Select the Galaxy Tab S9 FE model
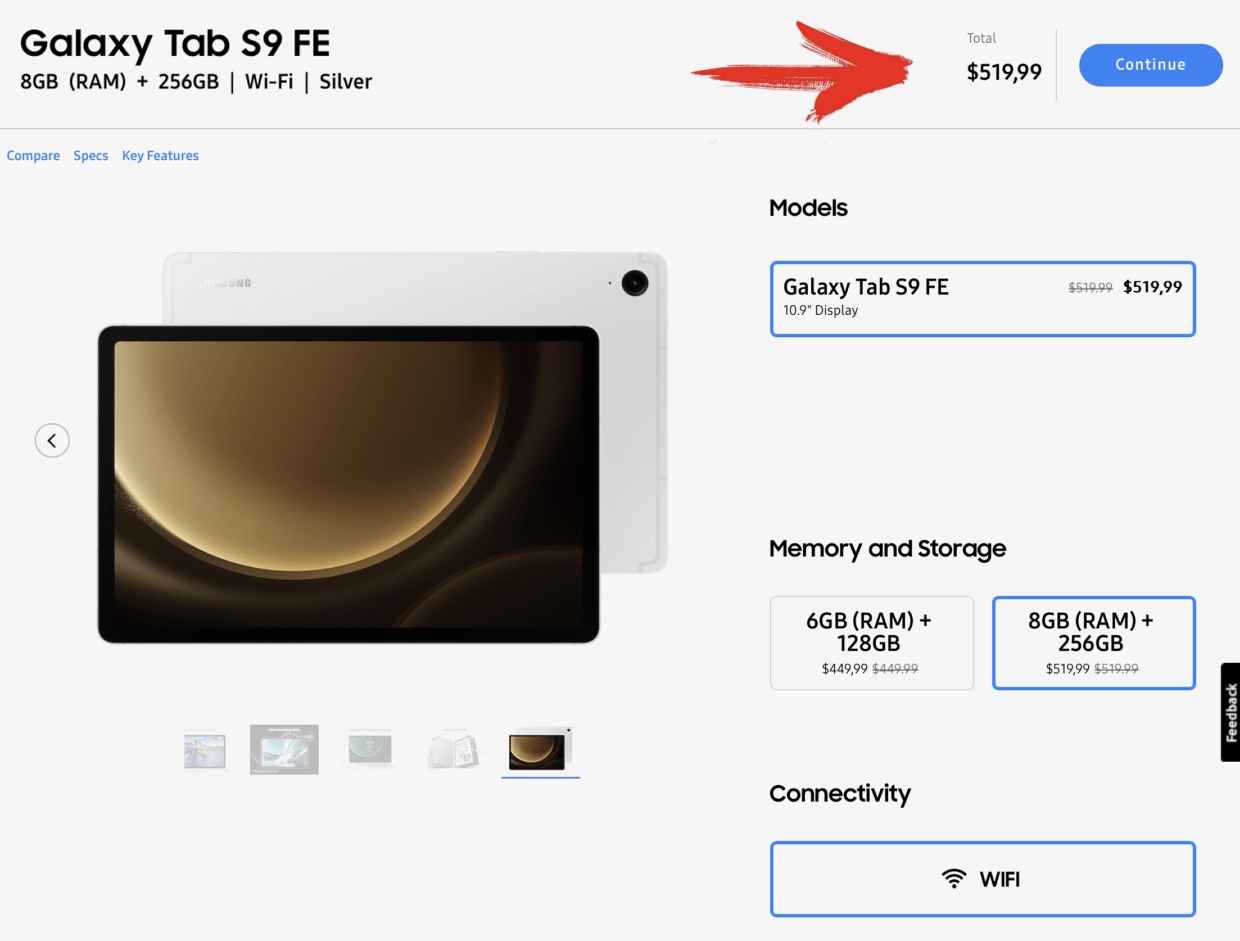 (x=982, y=299)
